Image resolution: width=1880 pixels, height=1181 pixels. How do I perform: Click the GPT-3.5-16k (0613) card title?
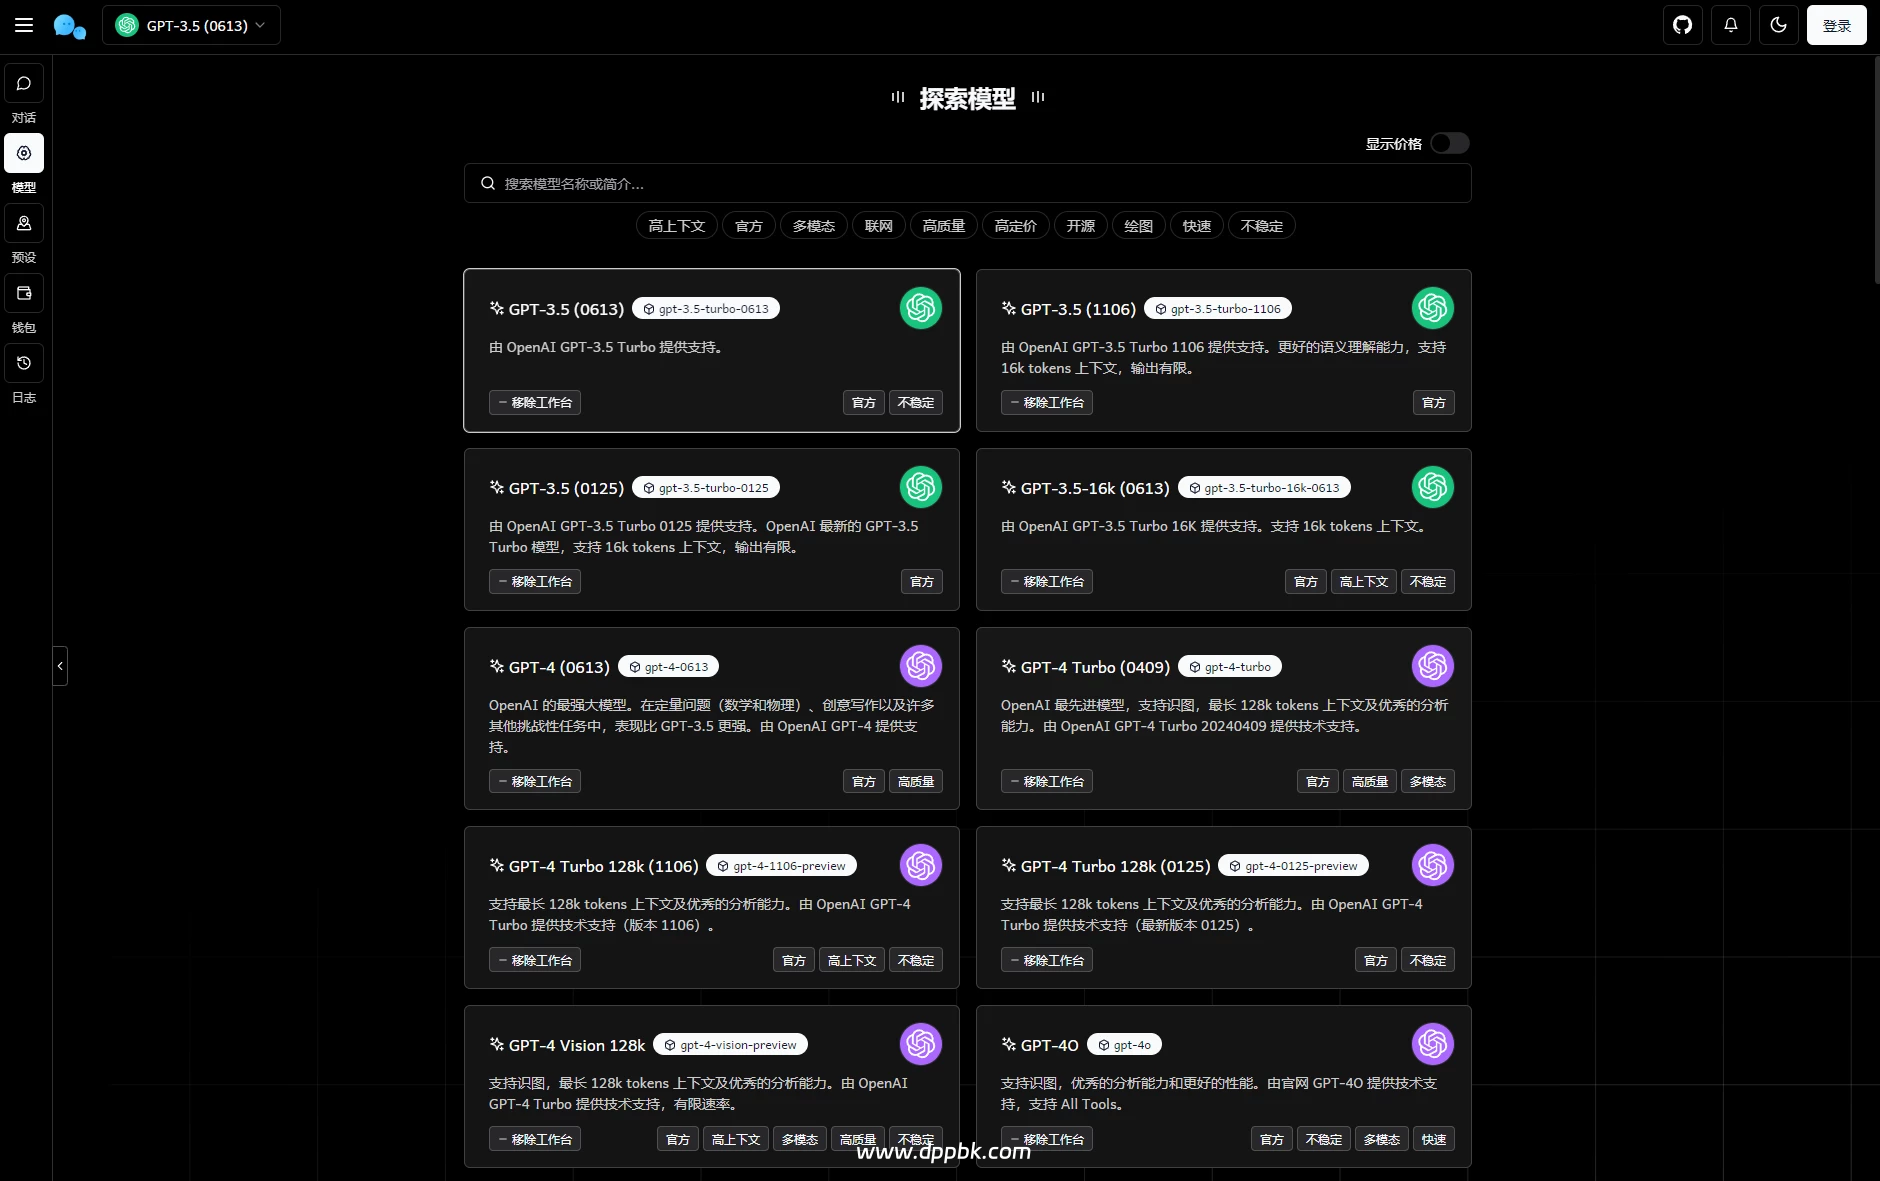pos(1095,488)
